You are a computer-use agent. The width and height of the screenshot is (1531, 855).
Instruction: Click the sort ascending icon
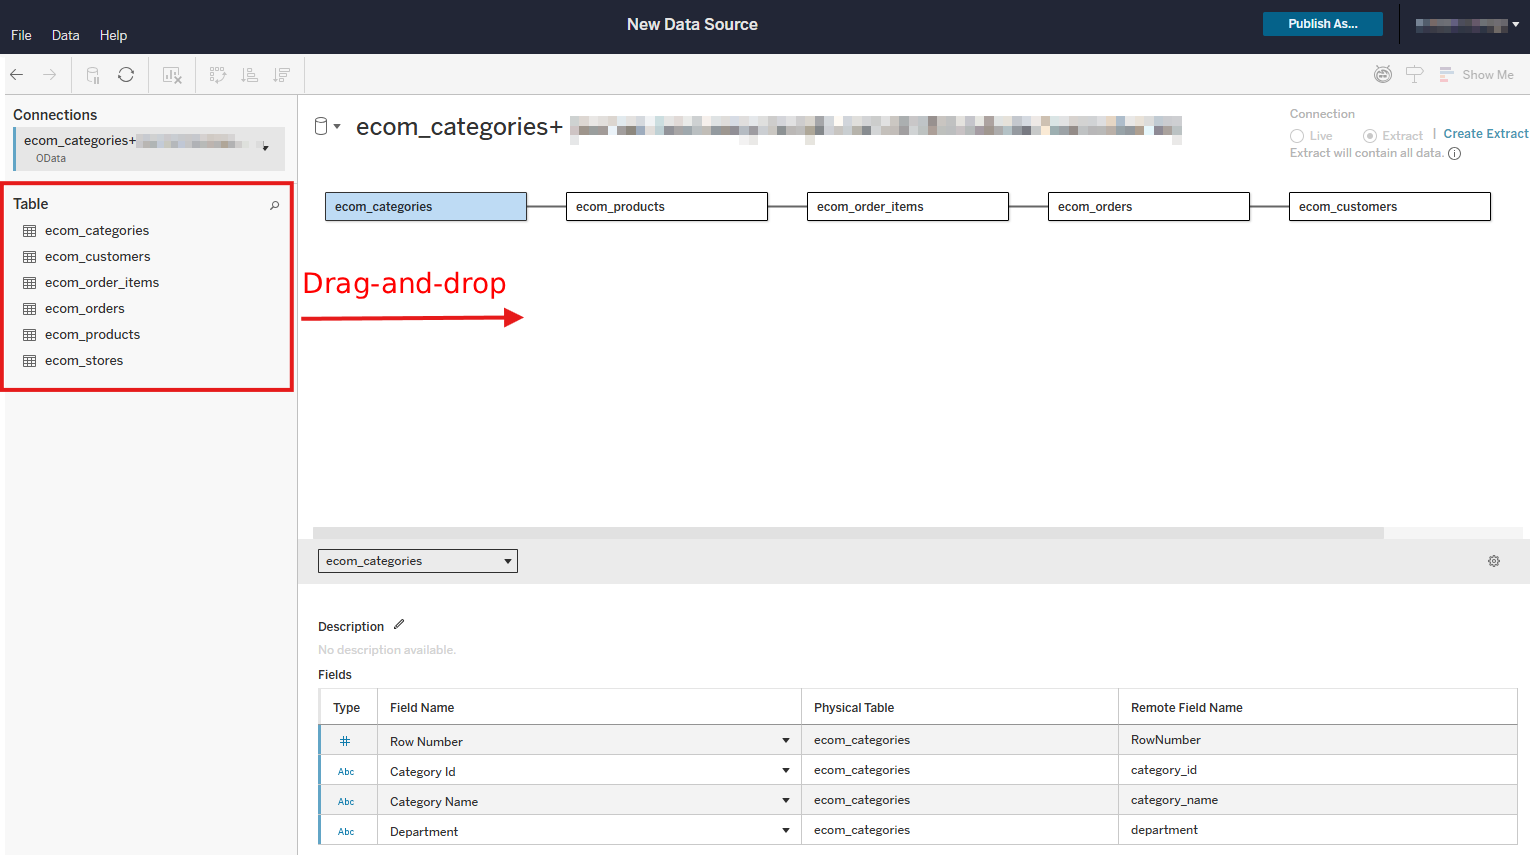click(x=250, y=75)
